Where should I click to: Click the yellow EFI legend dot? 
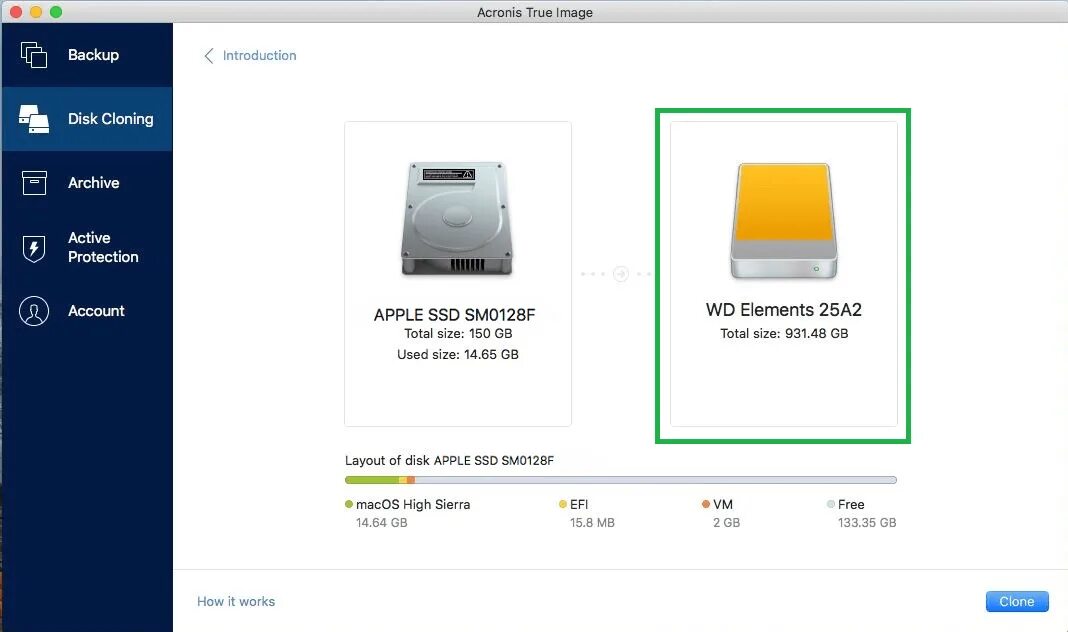point(563,505)
